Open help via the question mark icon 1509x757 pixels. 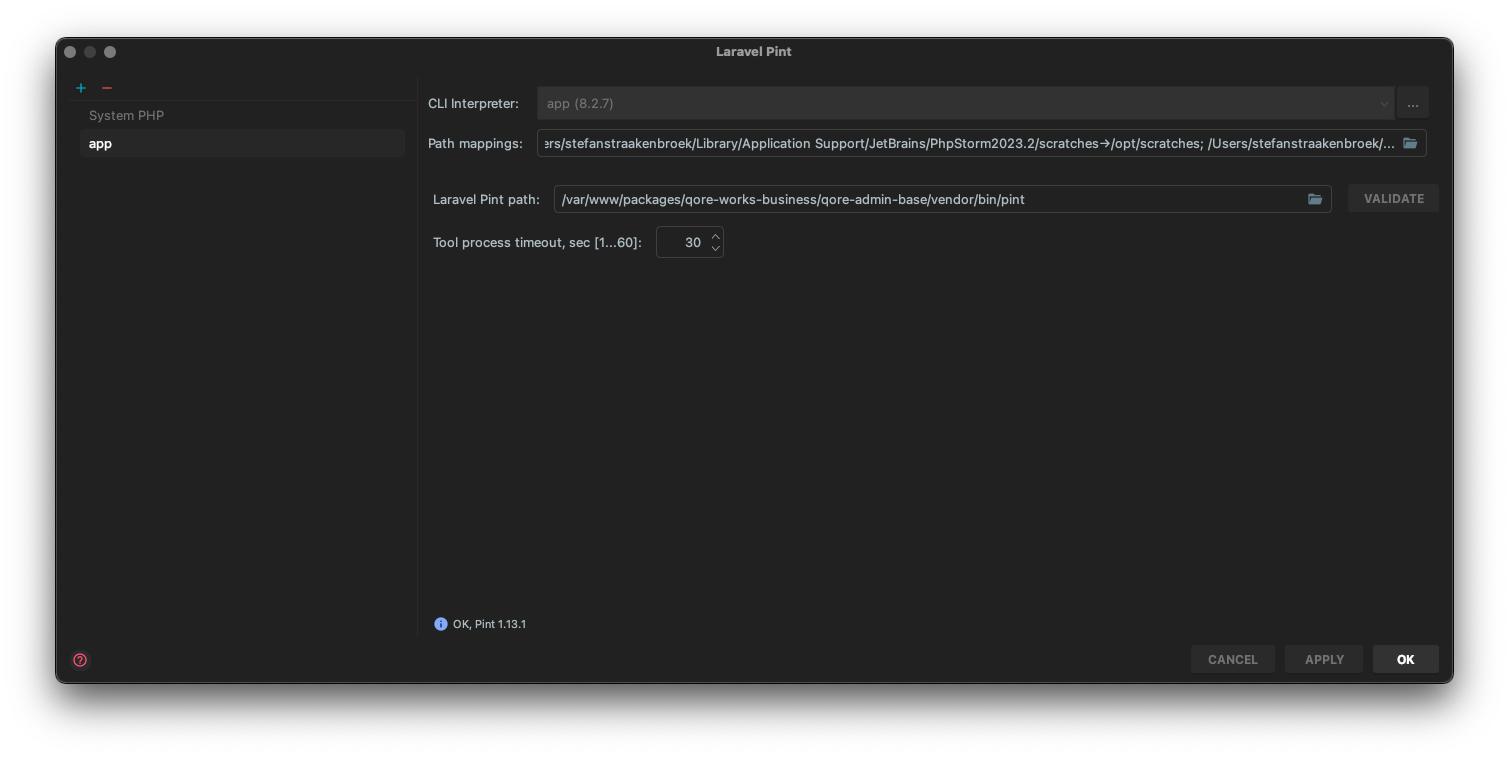[80, 660]
